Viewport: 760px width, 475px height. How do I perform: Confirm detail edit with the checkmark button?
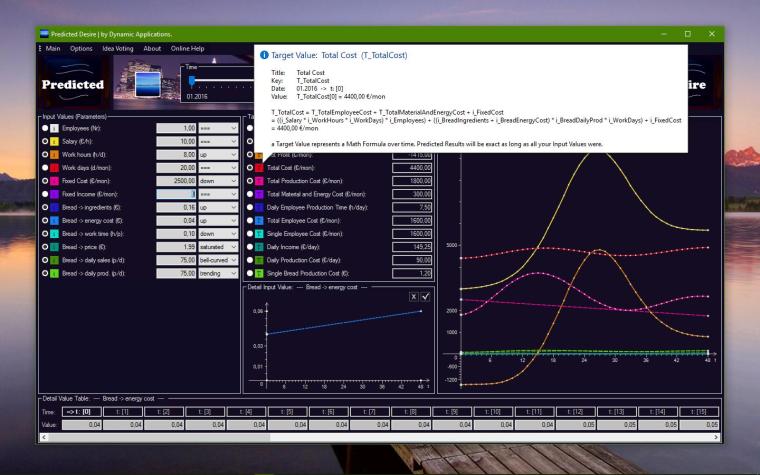click(425, 297)
